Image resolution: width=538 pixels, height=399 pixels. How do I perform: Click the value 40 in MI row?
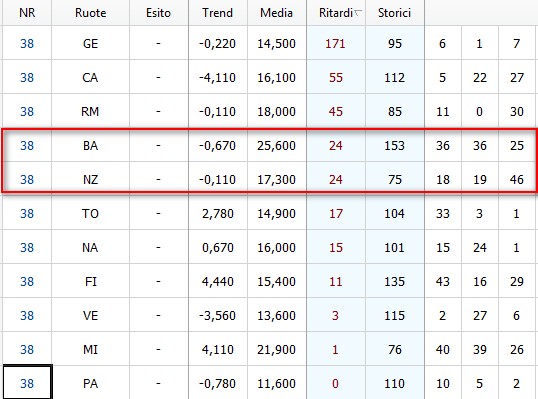443,349
